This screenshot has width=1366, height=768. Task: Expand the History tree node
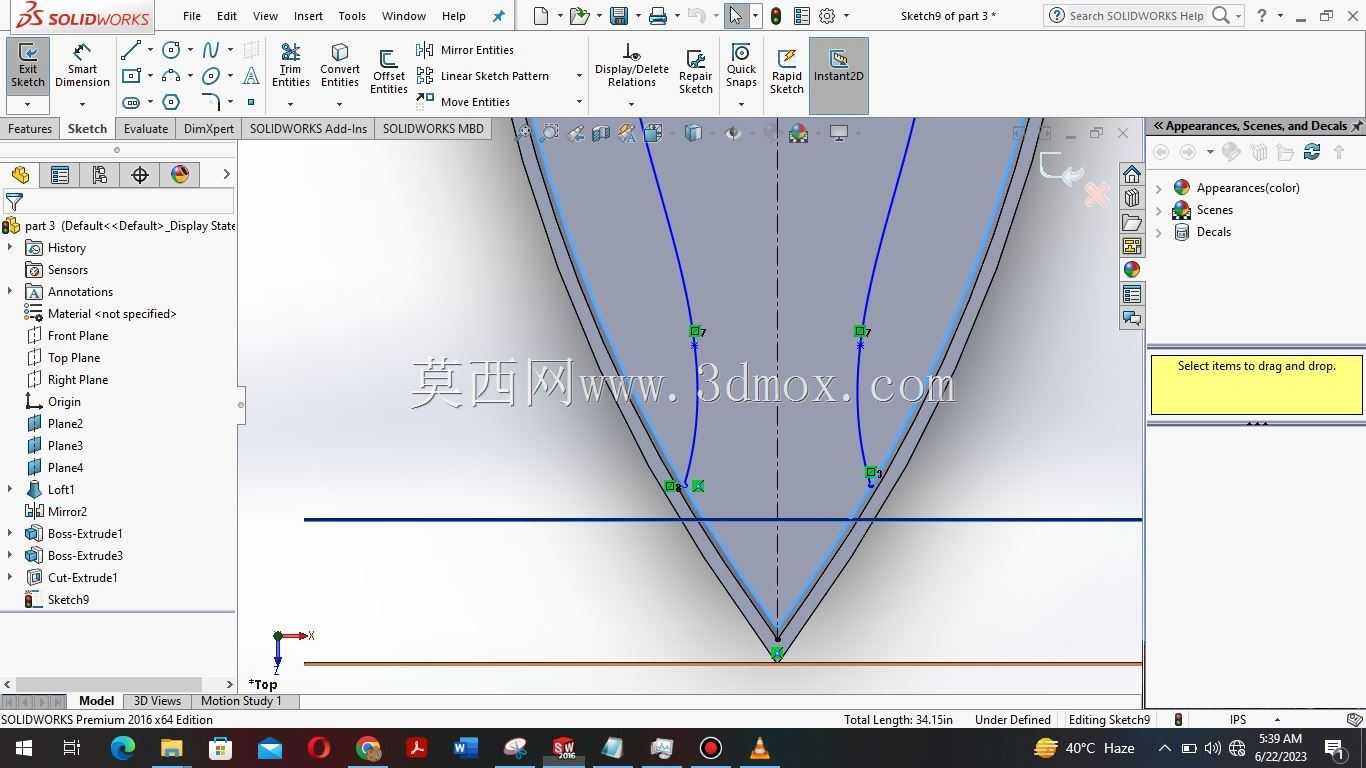[x=10, y=248]
